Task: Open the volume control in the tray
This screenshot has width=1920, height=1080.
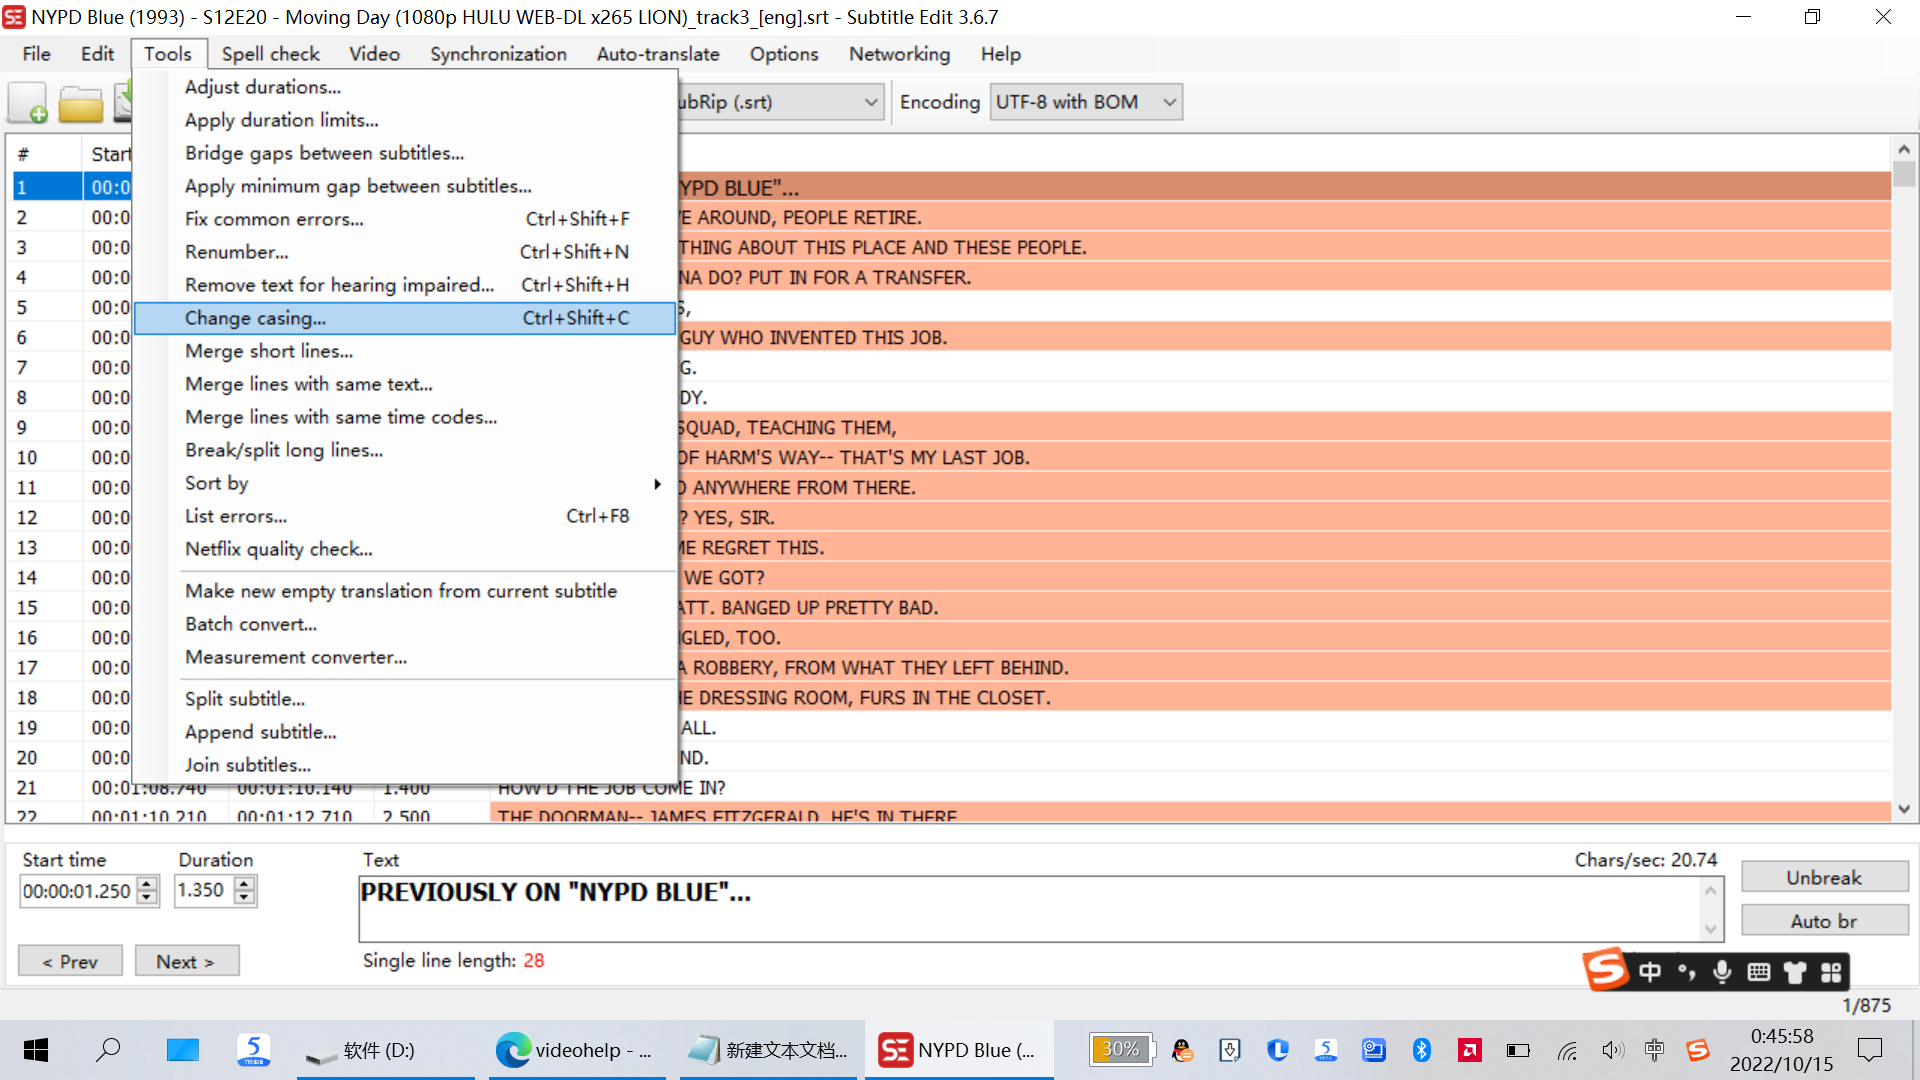Action: coord(1613,1050)
